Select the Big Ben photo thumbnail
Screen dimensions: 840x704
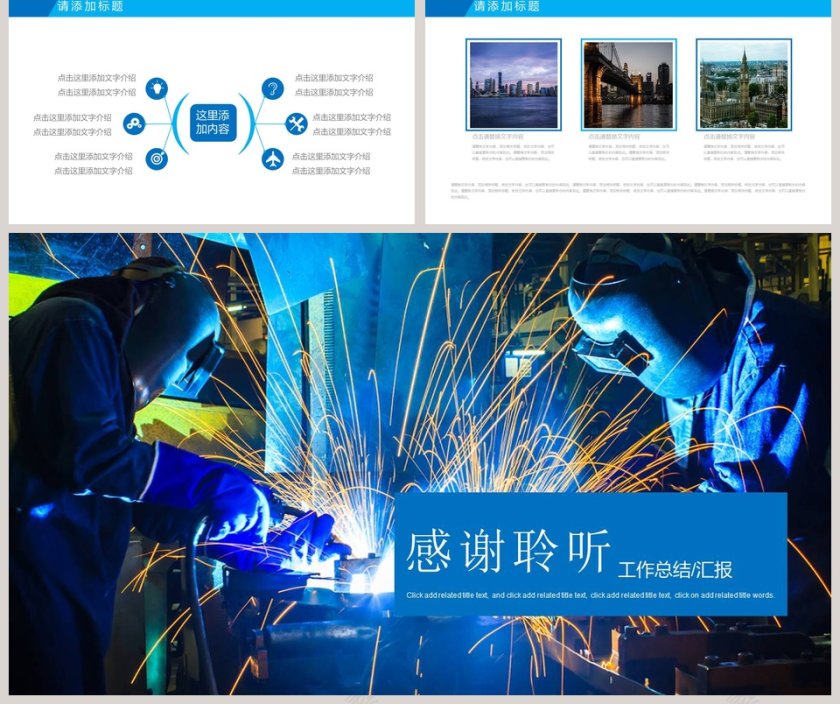click(x=742, y=85)
